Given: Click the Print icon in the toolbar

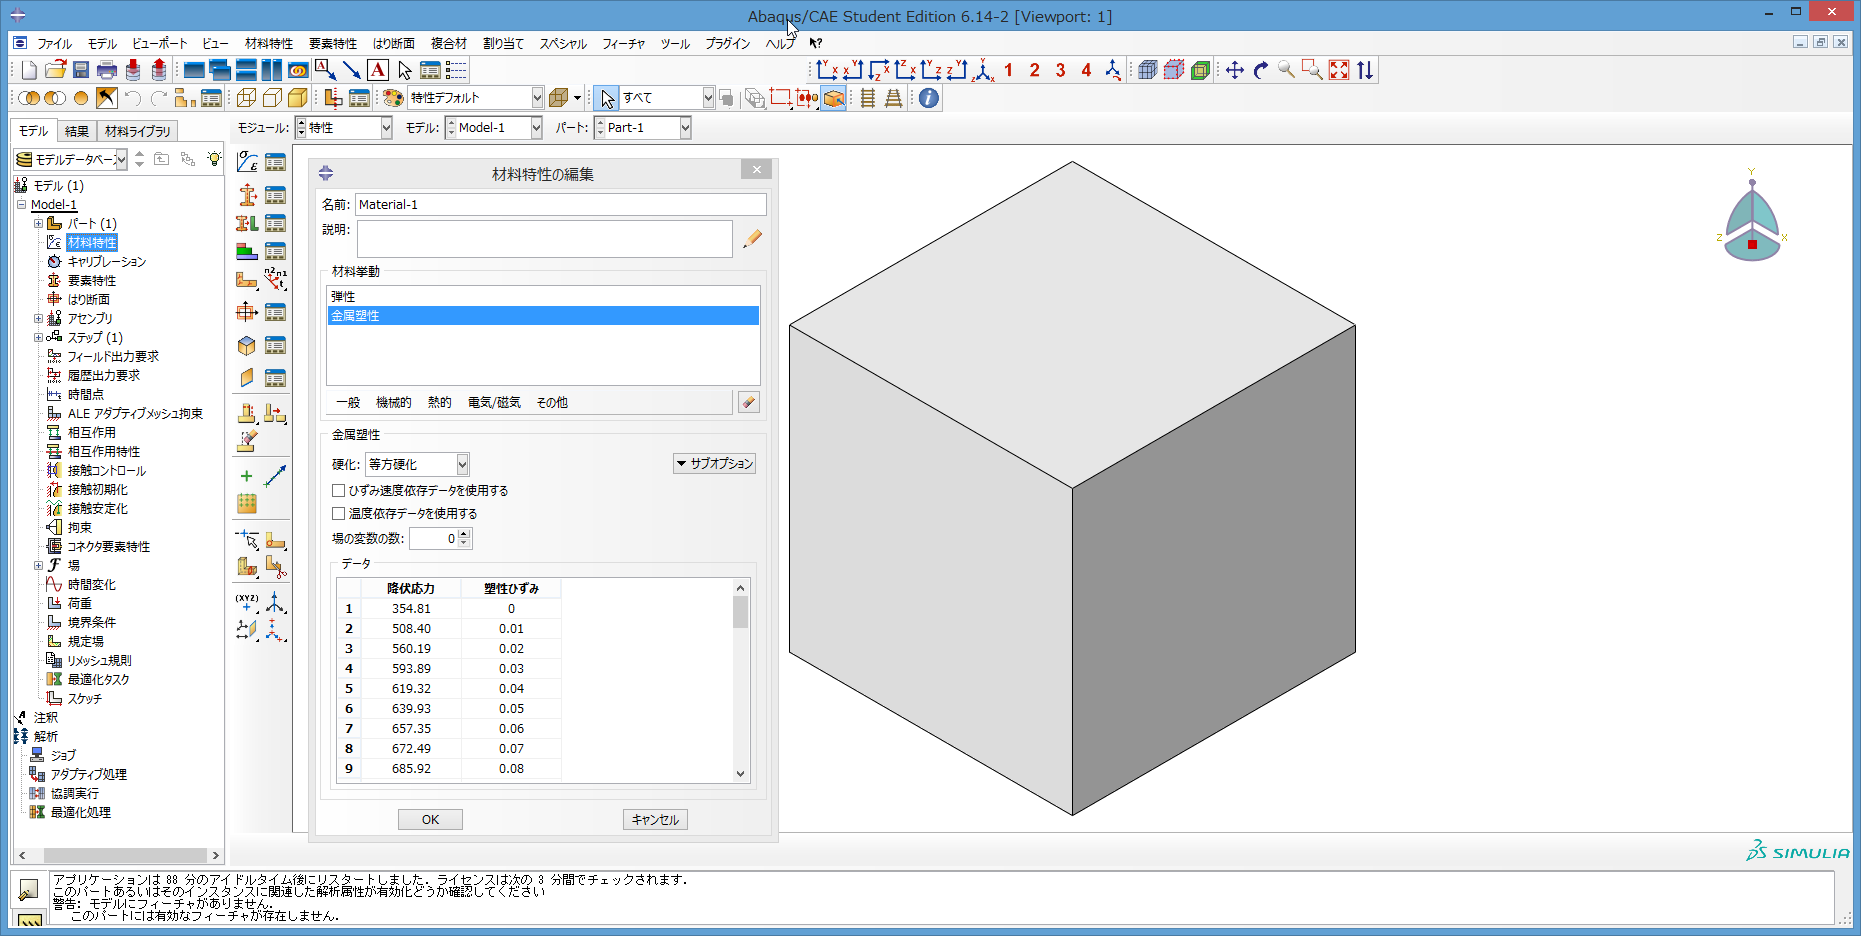Looking at the screenshot, I should pos(107,70).
